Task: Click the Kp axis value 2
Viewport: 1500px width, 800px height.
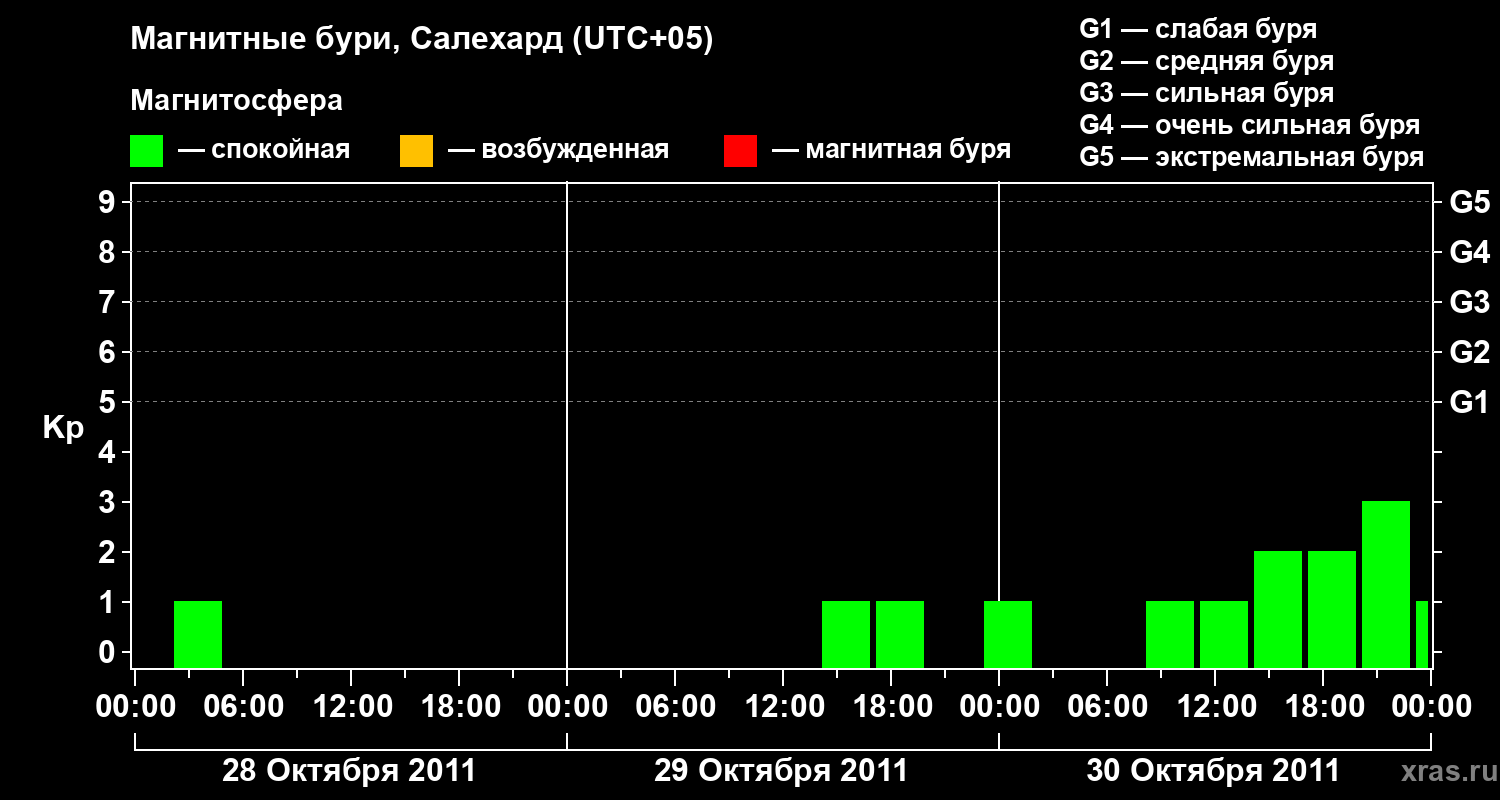Action: (x=109, y=552)
